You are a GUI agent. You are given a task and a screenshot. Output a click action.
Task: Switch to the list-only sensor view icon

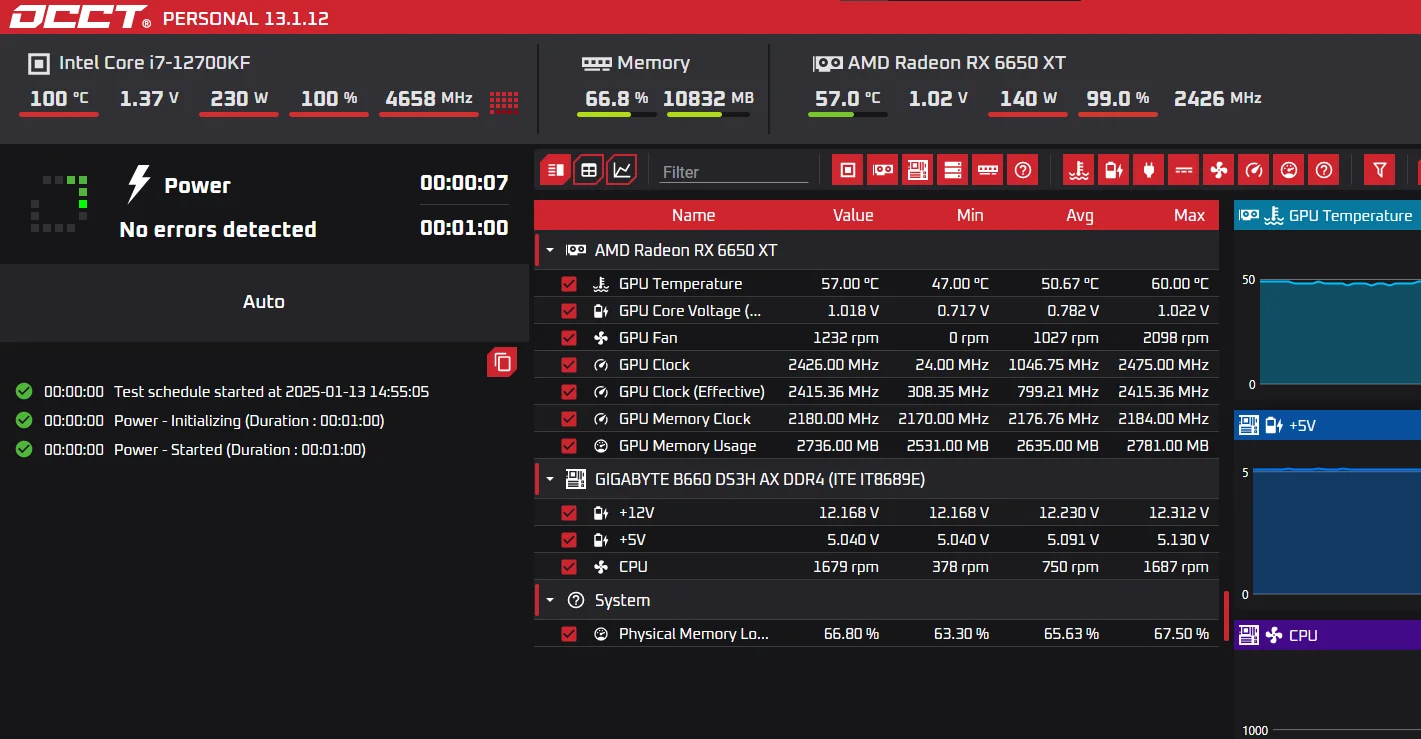point(556,170)
